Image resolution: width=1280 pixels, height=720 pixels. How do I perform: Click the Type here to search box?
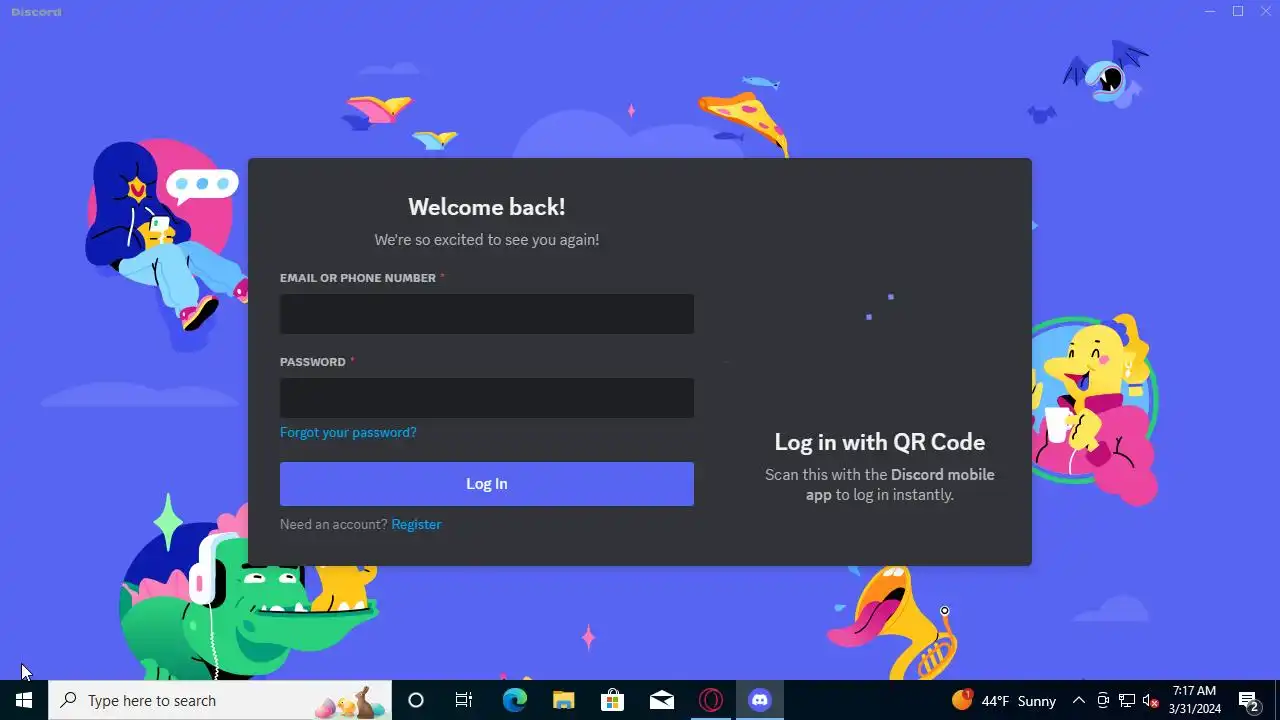click(x=220, y=700)
